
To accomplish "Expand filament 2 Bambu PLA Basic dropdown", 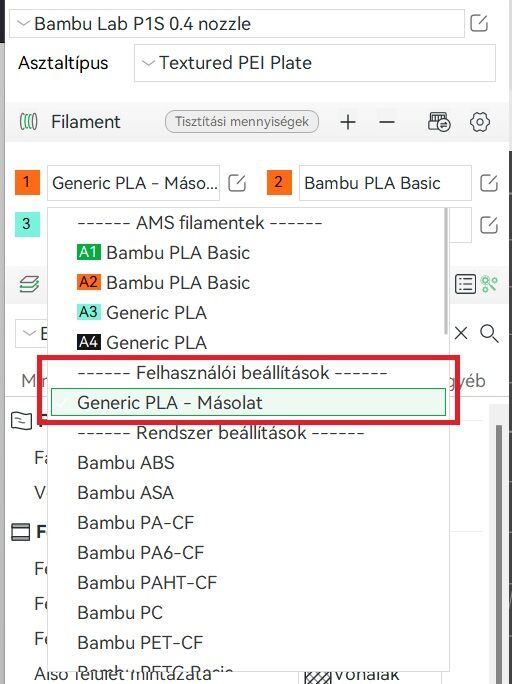I will (x=385, y=183).
